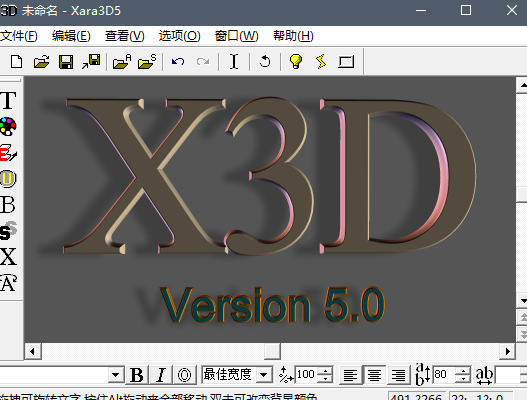Toggle italic text formatting
Image resolution: width=527 pixels, height=400 pixels.
tap(161, 375)
